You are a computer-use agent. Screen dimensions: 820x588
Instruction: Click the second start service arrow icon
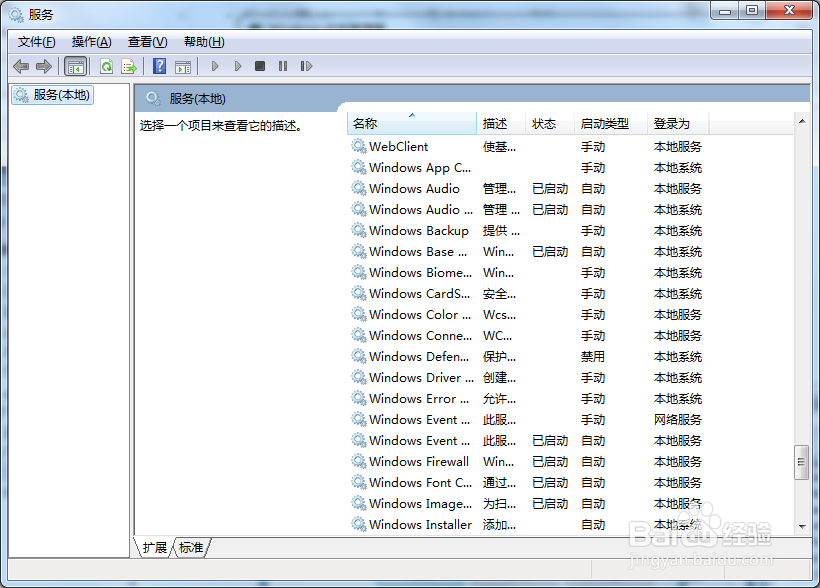pyautogui.click(x=238, y=66)
